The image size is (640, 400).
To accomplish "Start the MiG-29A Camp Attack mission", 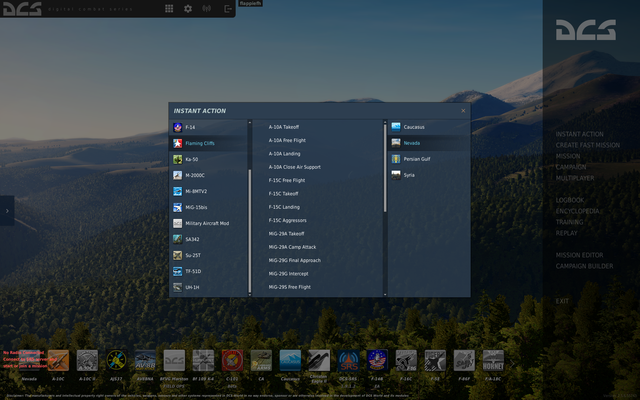I will tap(292, 247).
